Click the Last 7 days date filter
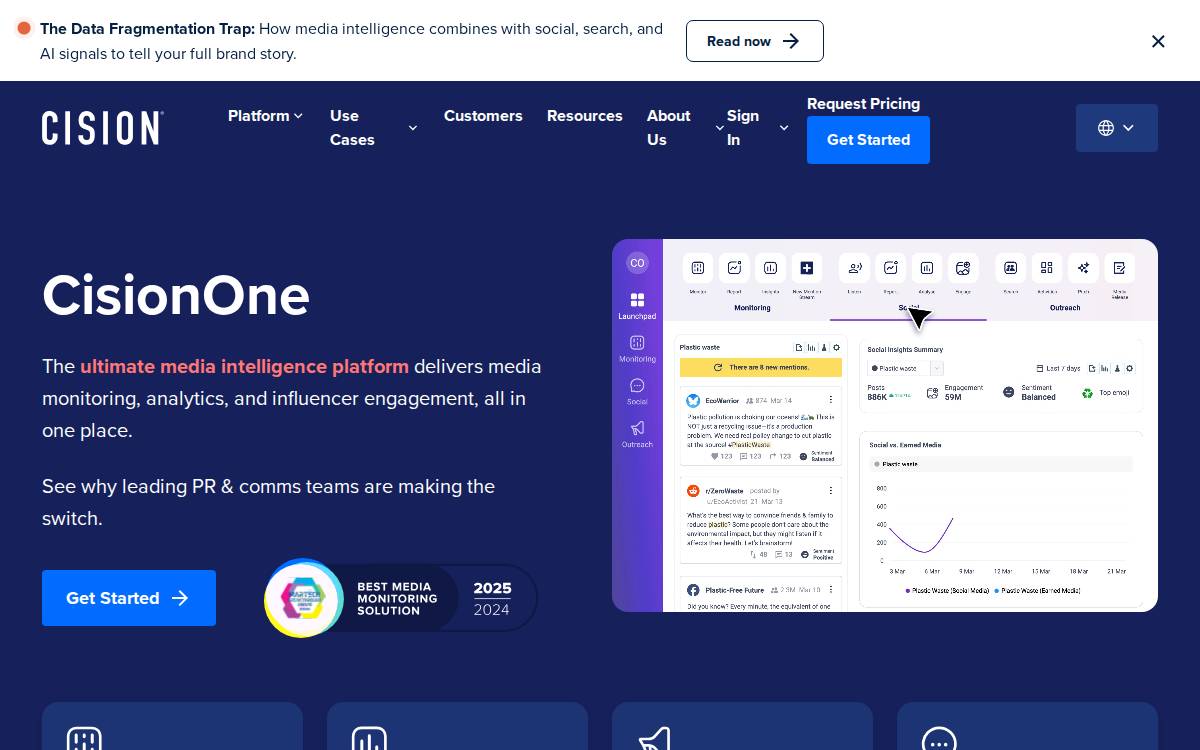 tap(1058, 368)
